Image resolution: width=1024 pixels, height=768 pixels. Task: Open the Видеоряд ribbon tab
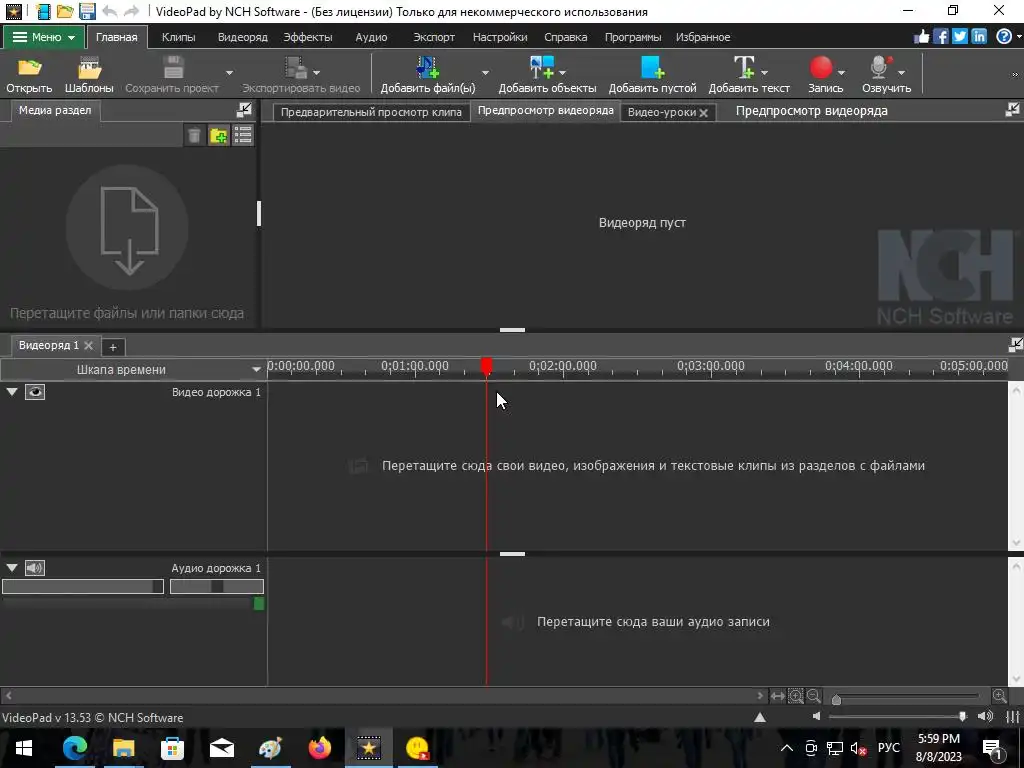tap(242, 37)
